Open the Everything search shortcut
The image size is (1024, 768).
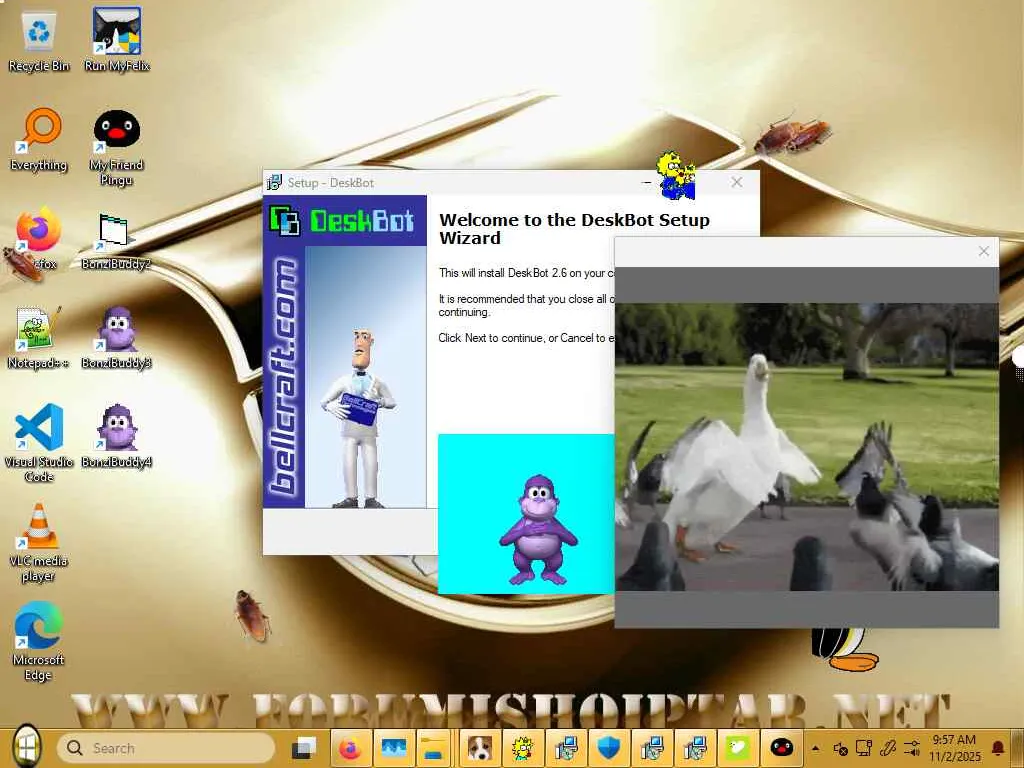39,140
